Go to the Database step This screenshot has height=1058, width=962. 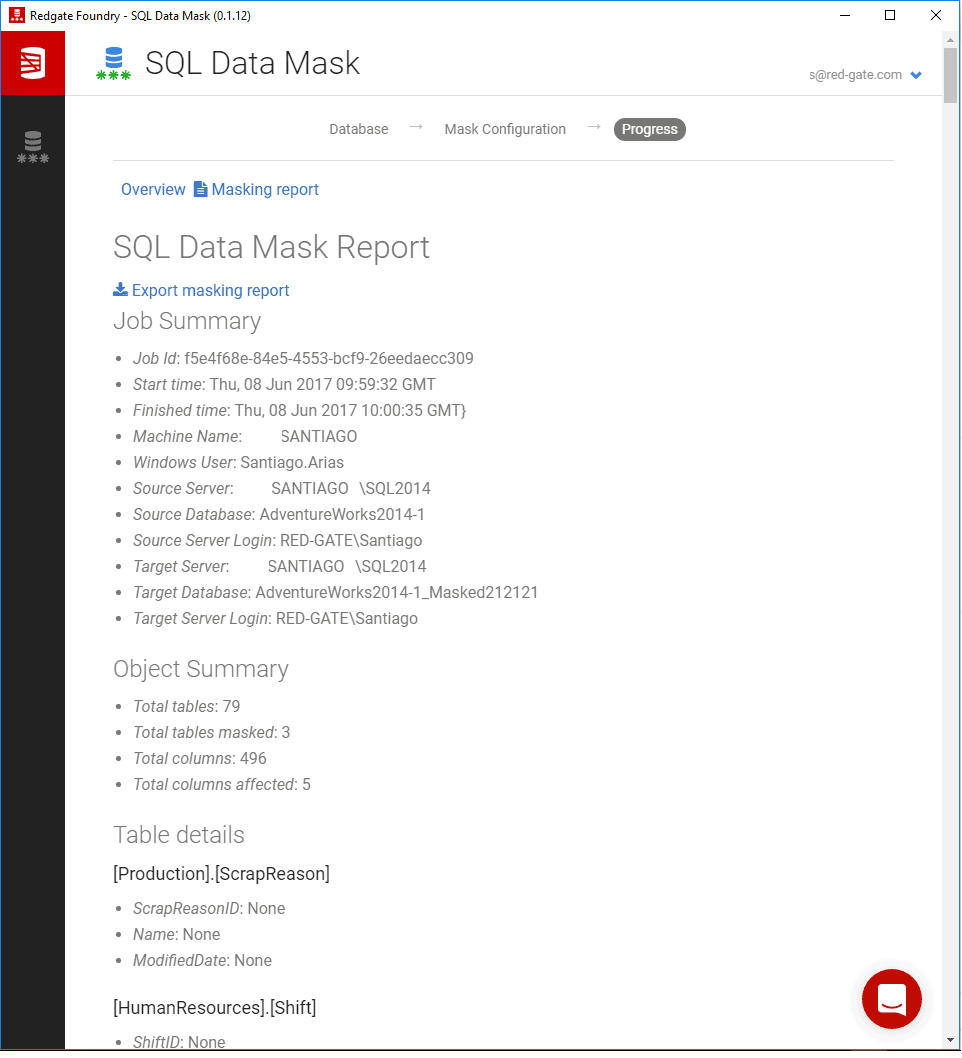(x=358, y=129)
